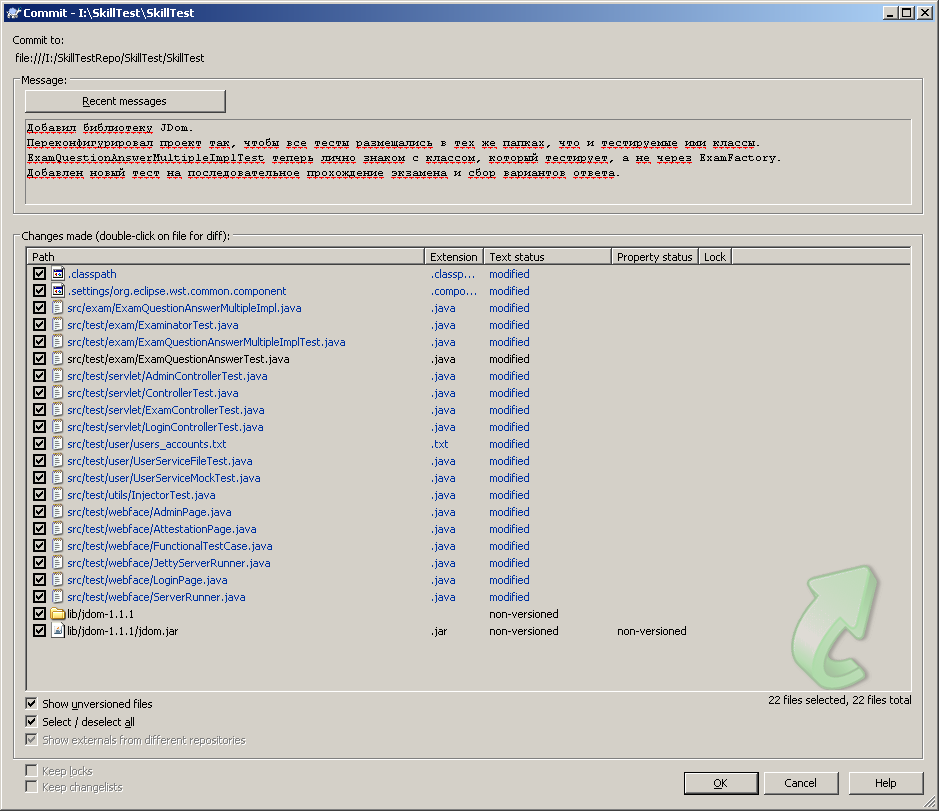Click the application icon in the title bar
This screenshot has height=811, width=939.
pos(13,12)
